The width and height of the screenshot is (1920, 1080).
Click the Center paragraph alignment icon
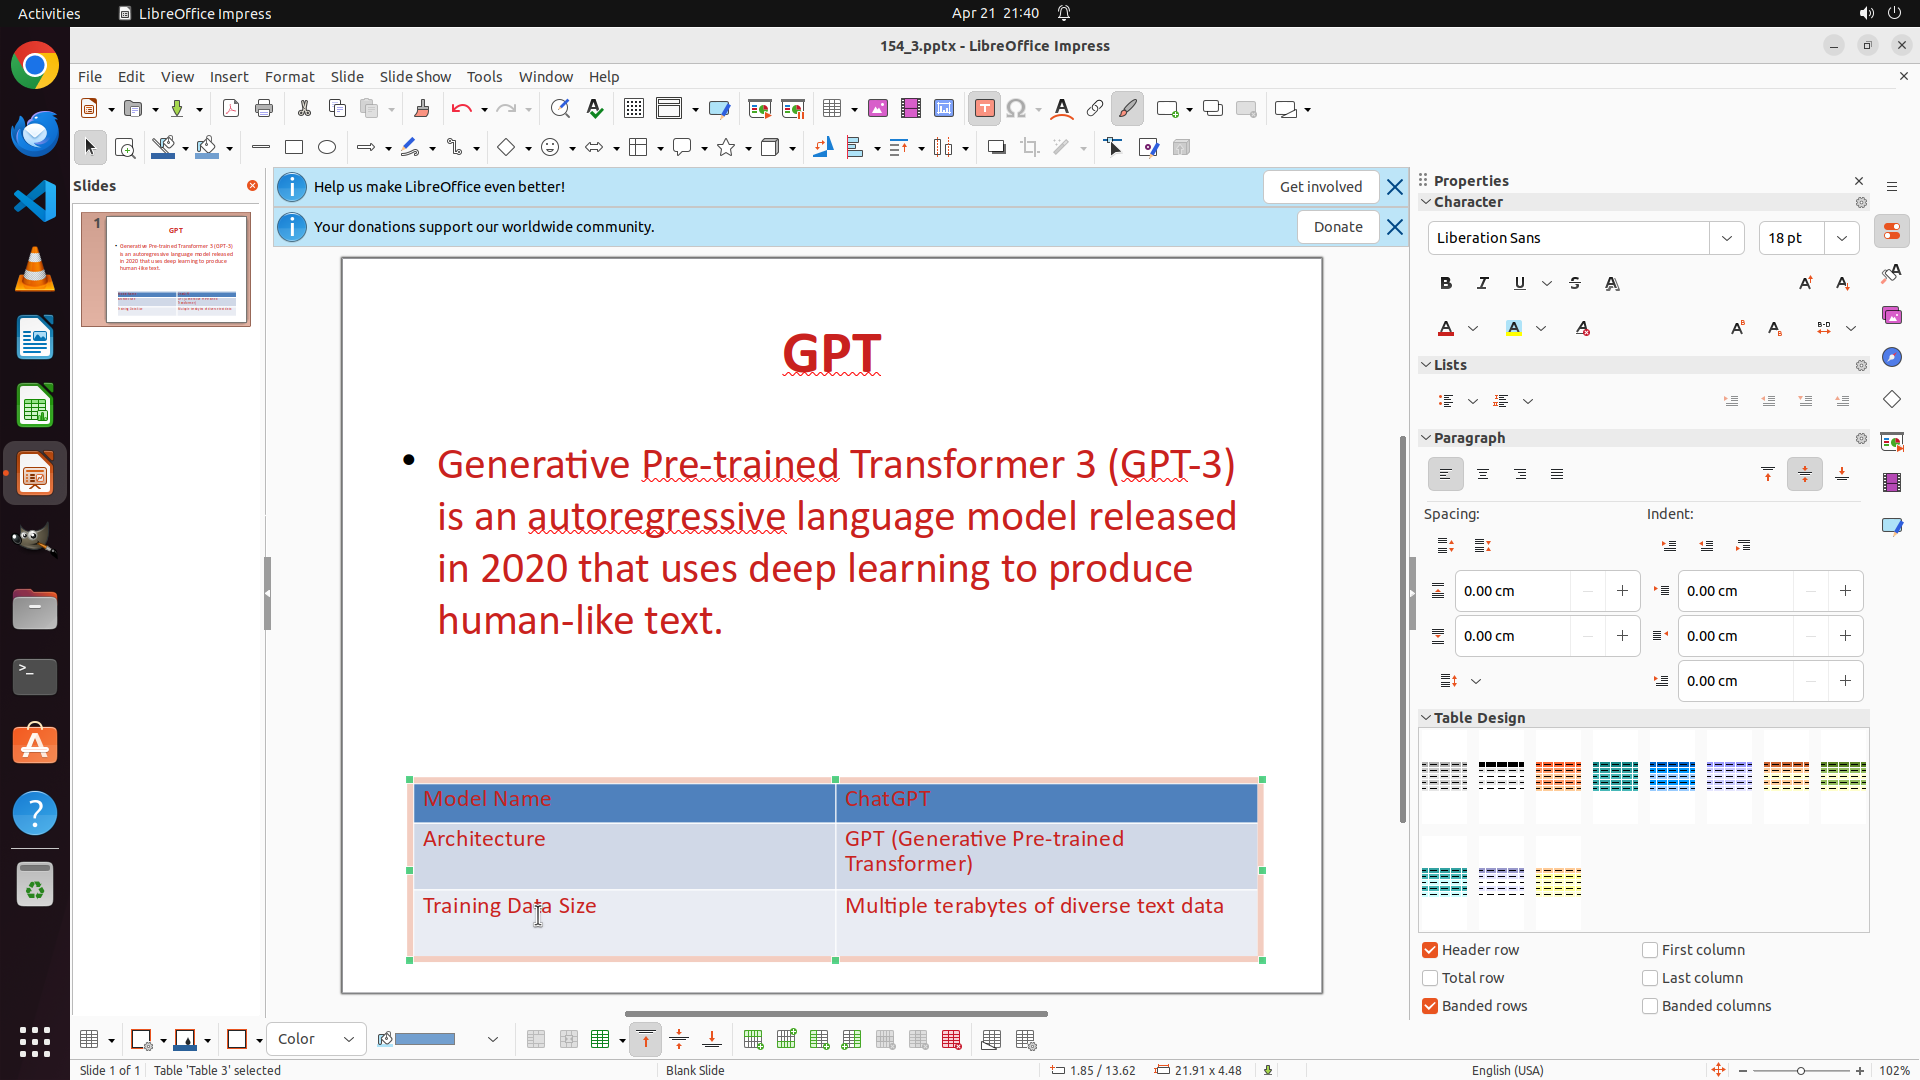[1483, 474]
